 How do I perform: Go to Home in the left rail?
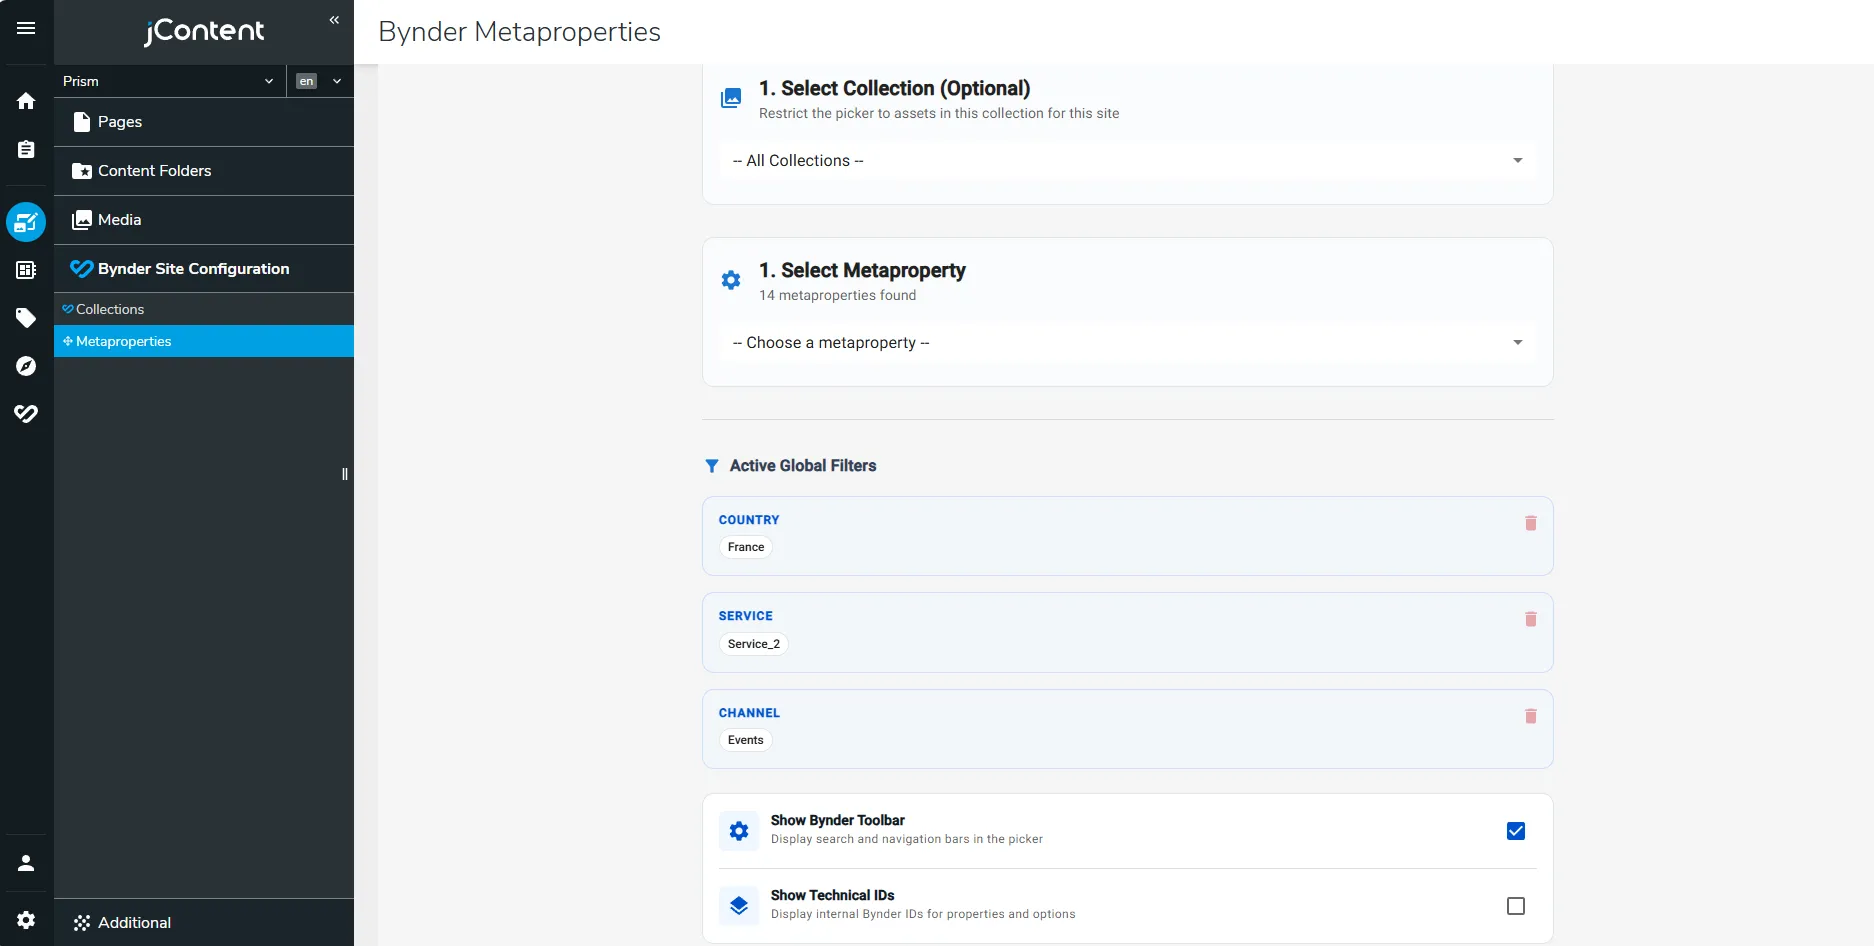(26, 101)
